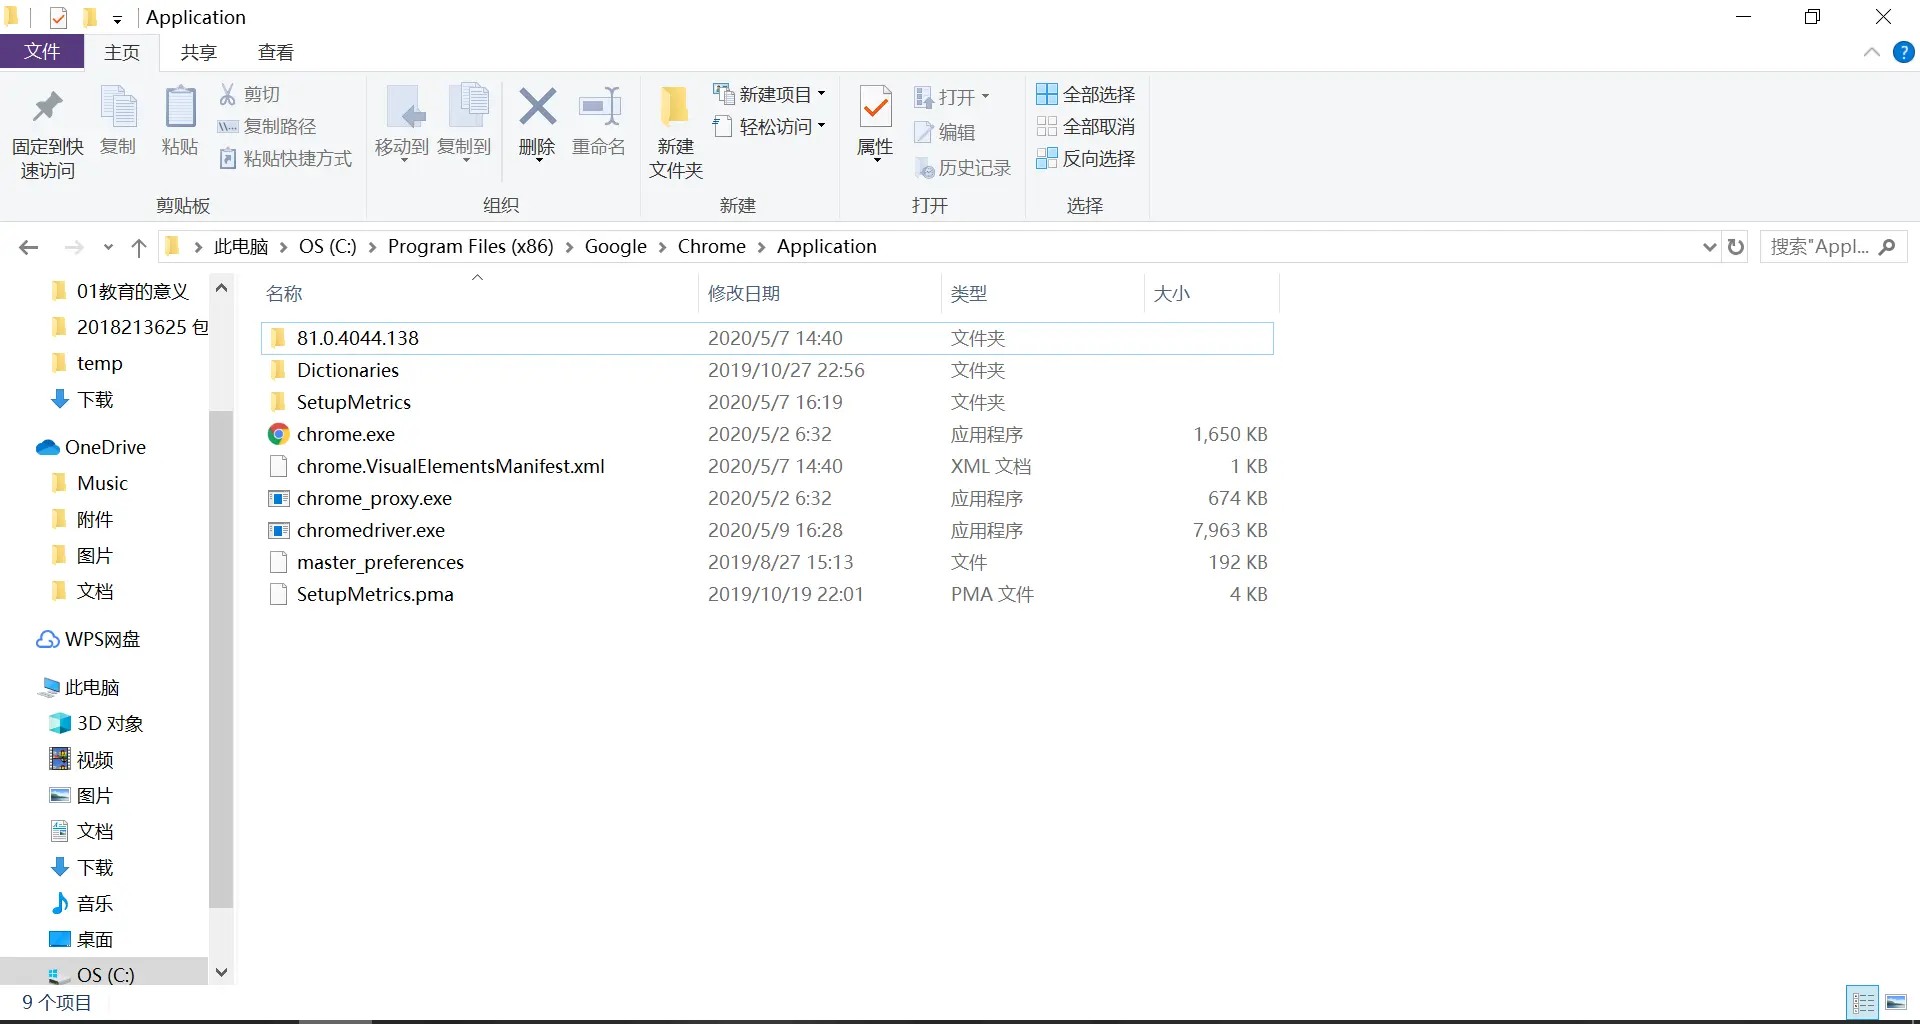Select the SetupMetrics.pma file icon

pos(278,594)
